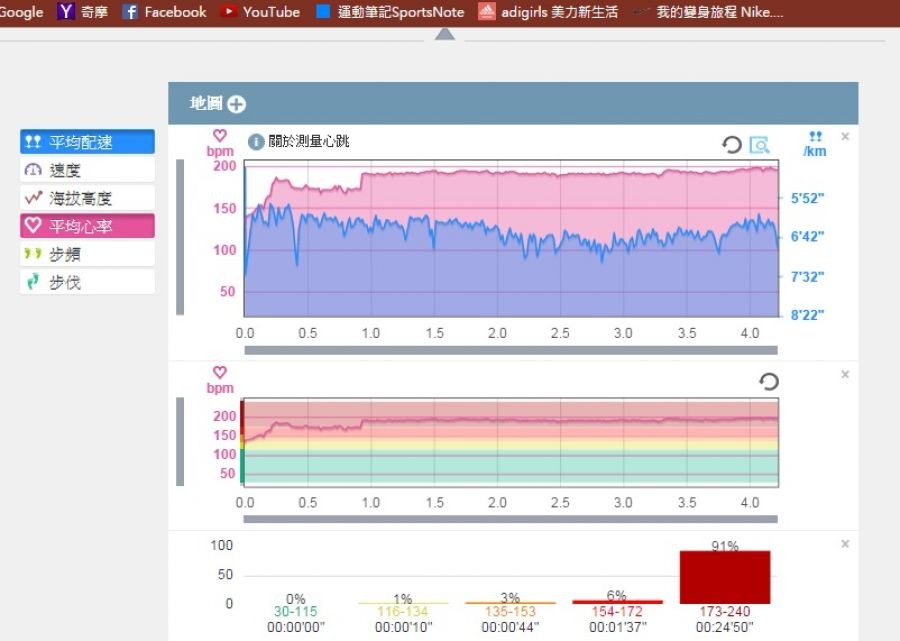Image resolution: width=900 pixels, height=641 pixels.
Task: Open the YouTube bookmark
Action: [260, 12]
